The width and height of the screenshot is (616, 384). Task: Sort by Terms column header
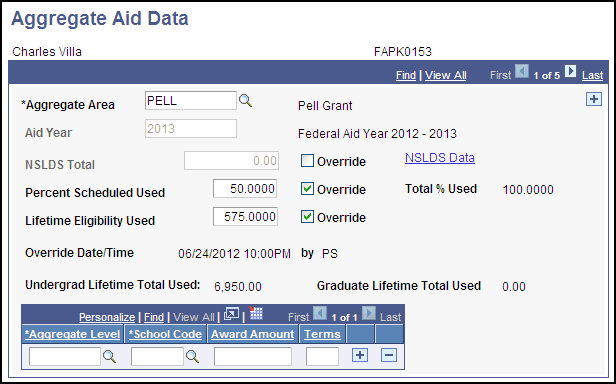click(322, 334)
